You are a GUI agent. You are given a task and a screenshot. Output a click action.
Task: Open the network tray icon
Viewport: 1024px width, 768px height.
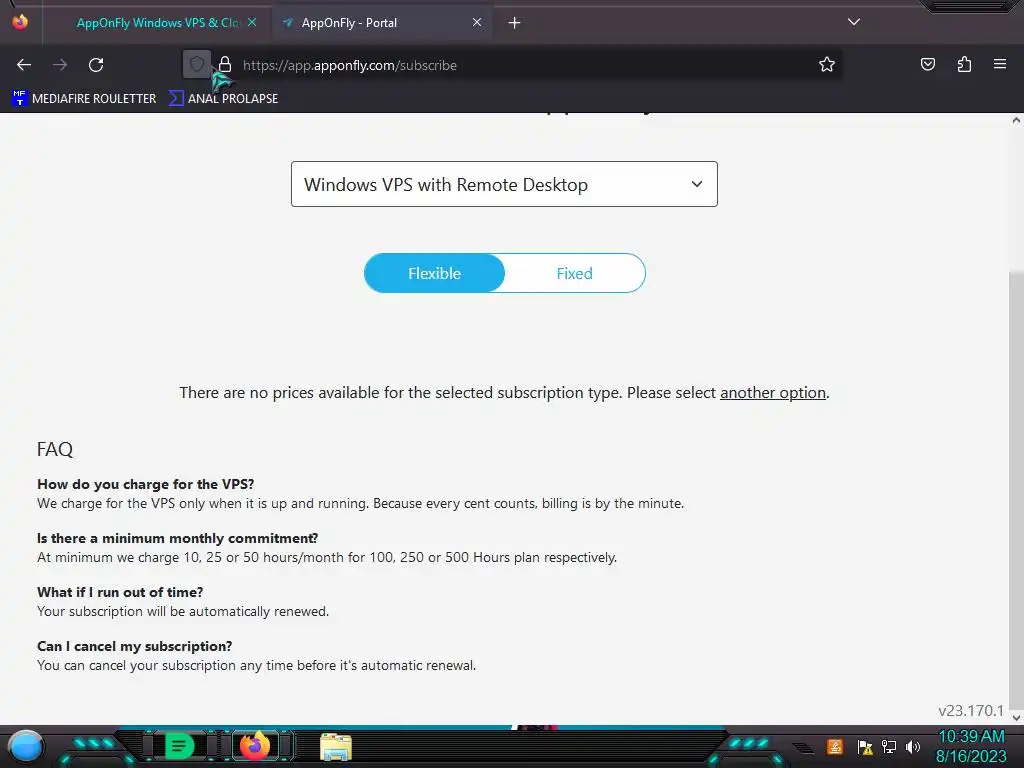889,746
